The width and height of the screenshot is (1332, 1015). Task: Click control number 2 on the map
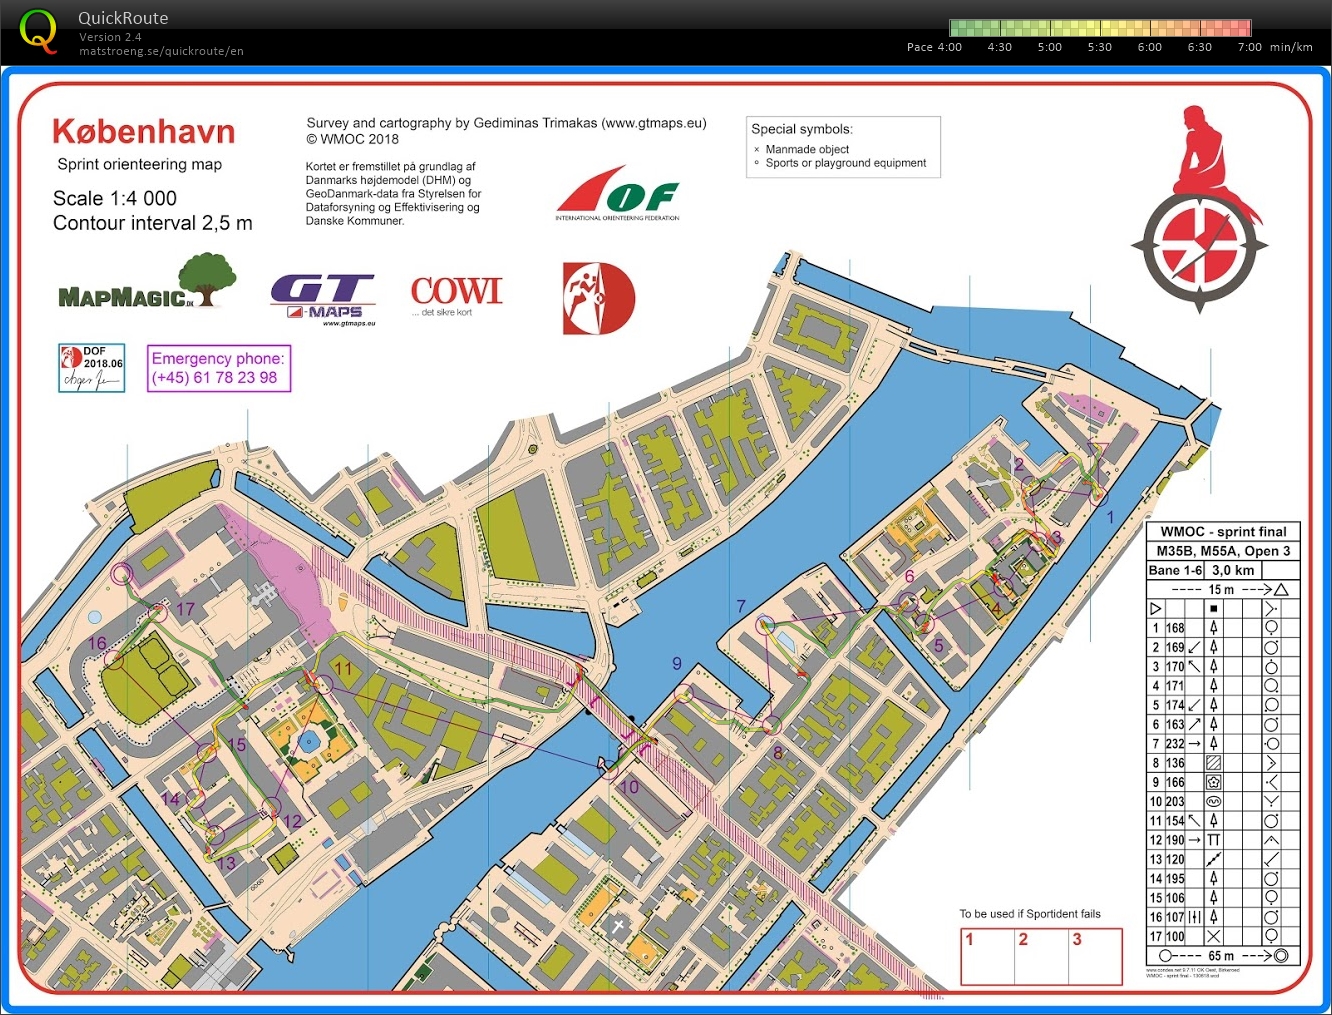1019,464
